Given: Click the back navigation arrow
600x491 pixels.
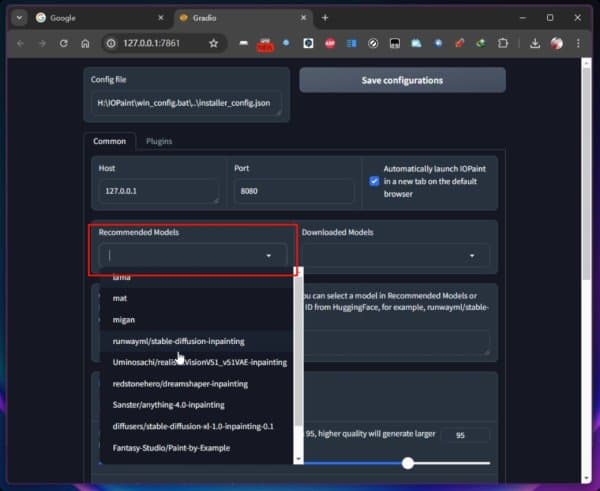Looking at the screenshot, I should [20, 43].
